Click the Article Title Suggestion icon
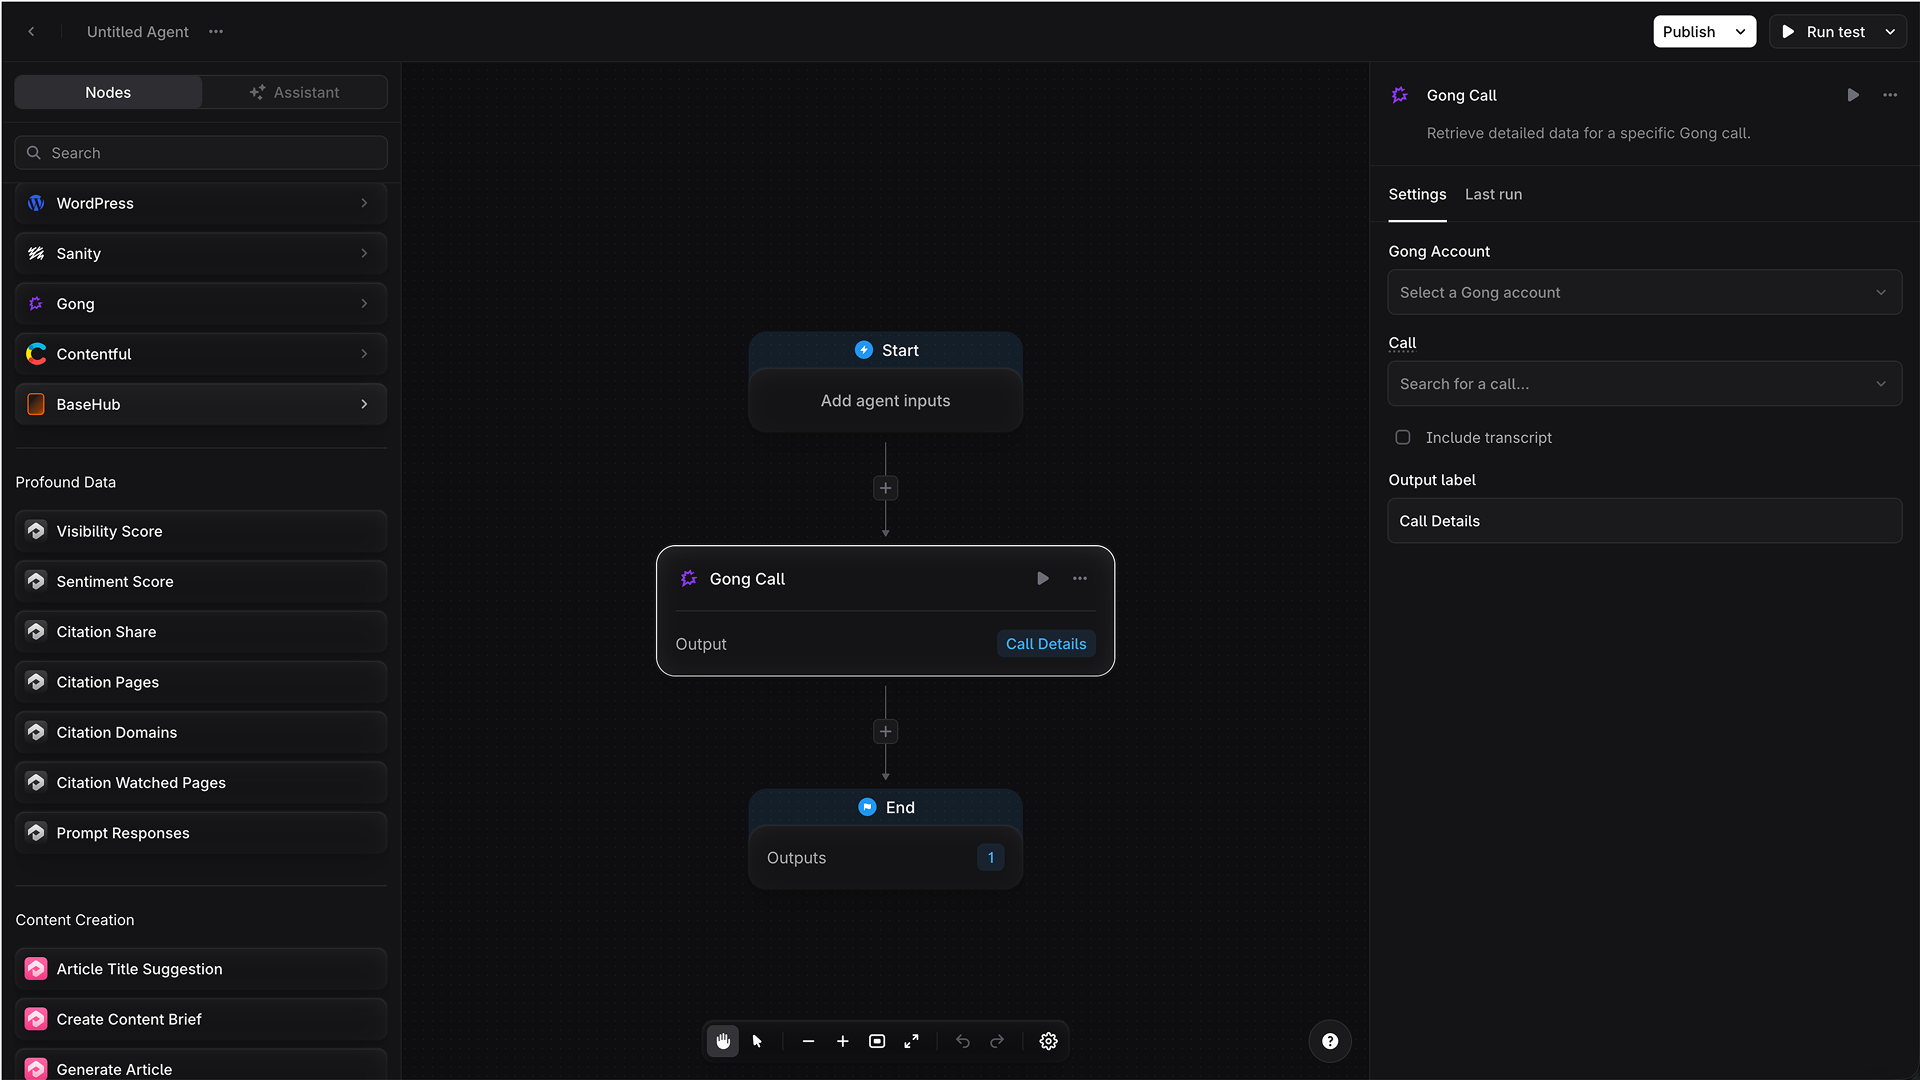 (36, 969)
